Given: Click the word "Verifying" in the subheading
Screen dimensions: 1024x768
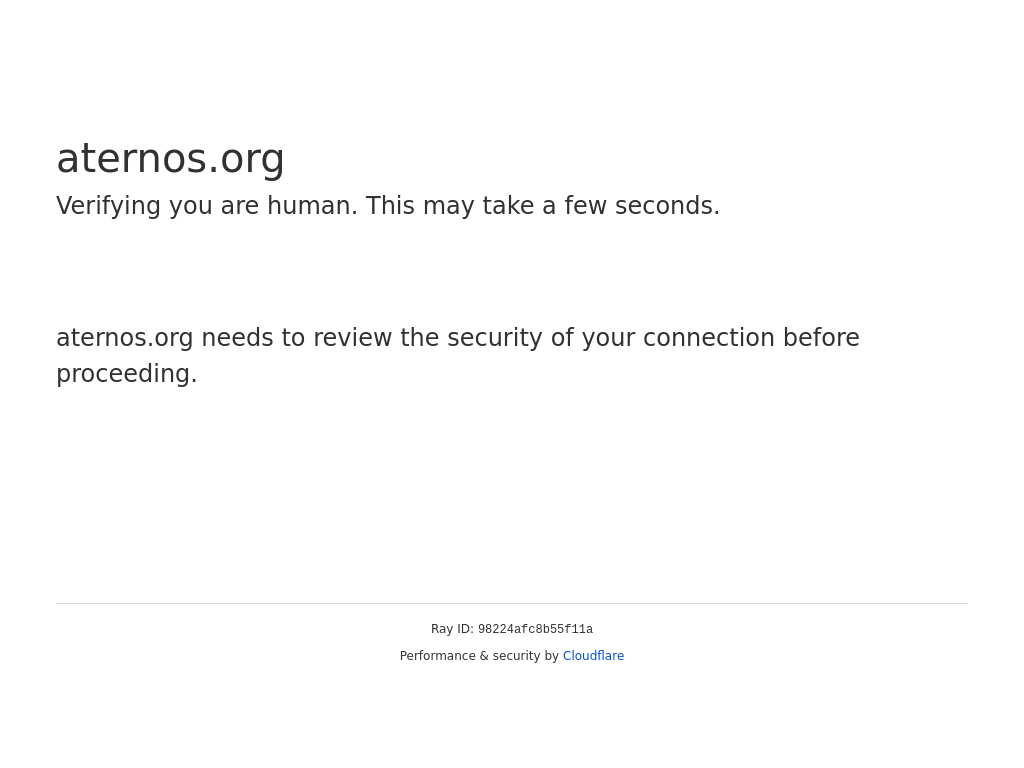Looking at the screenshot, I should pos(108,206).
